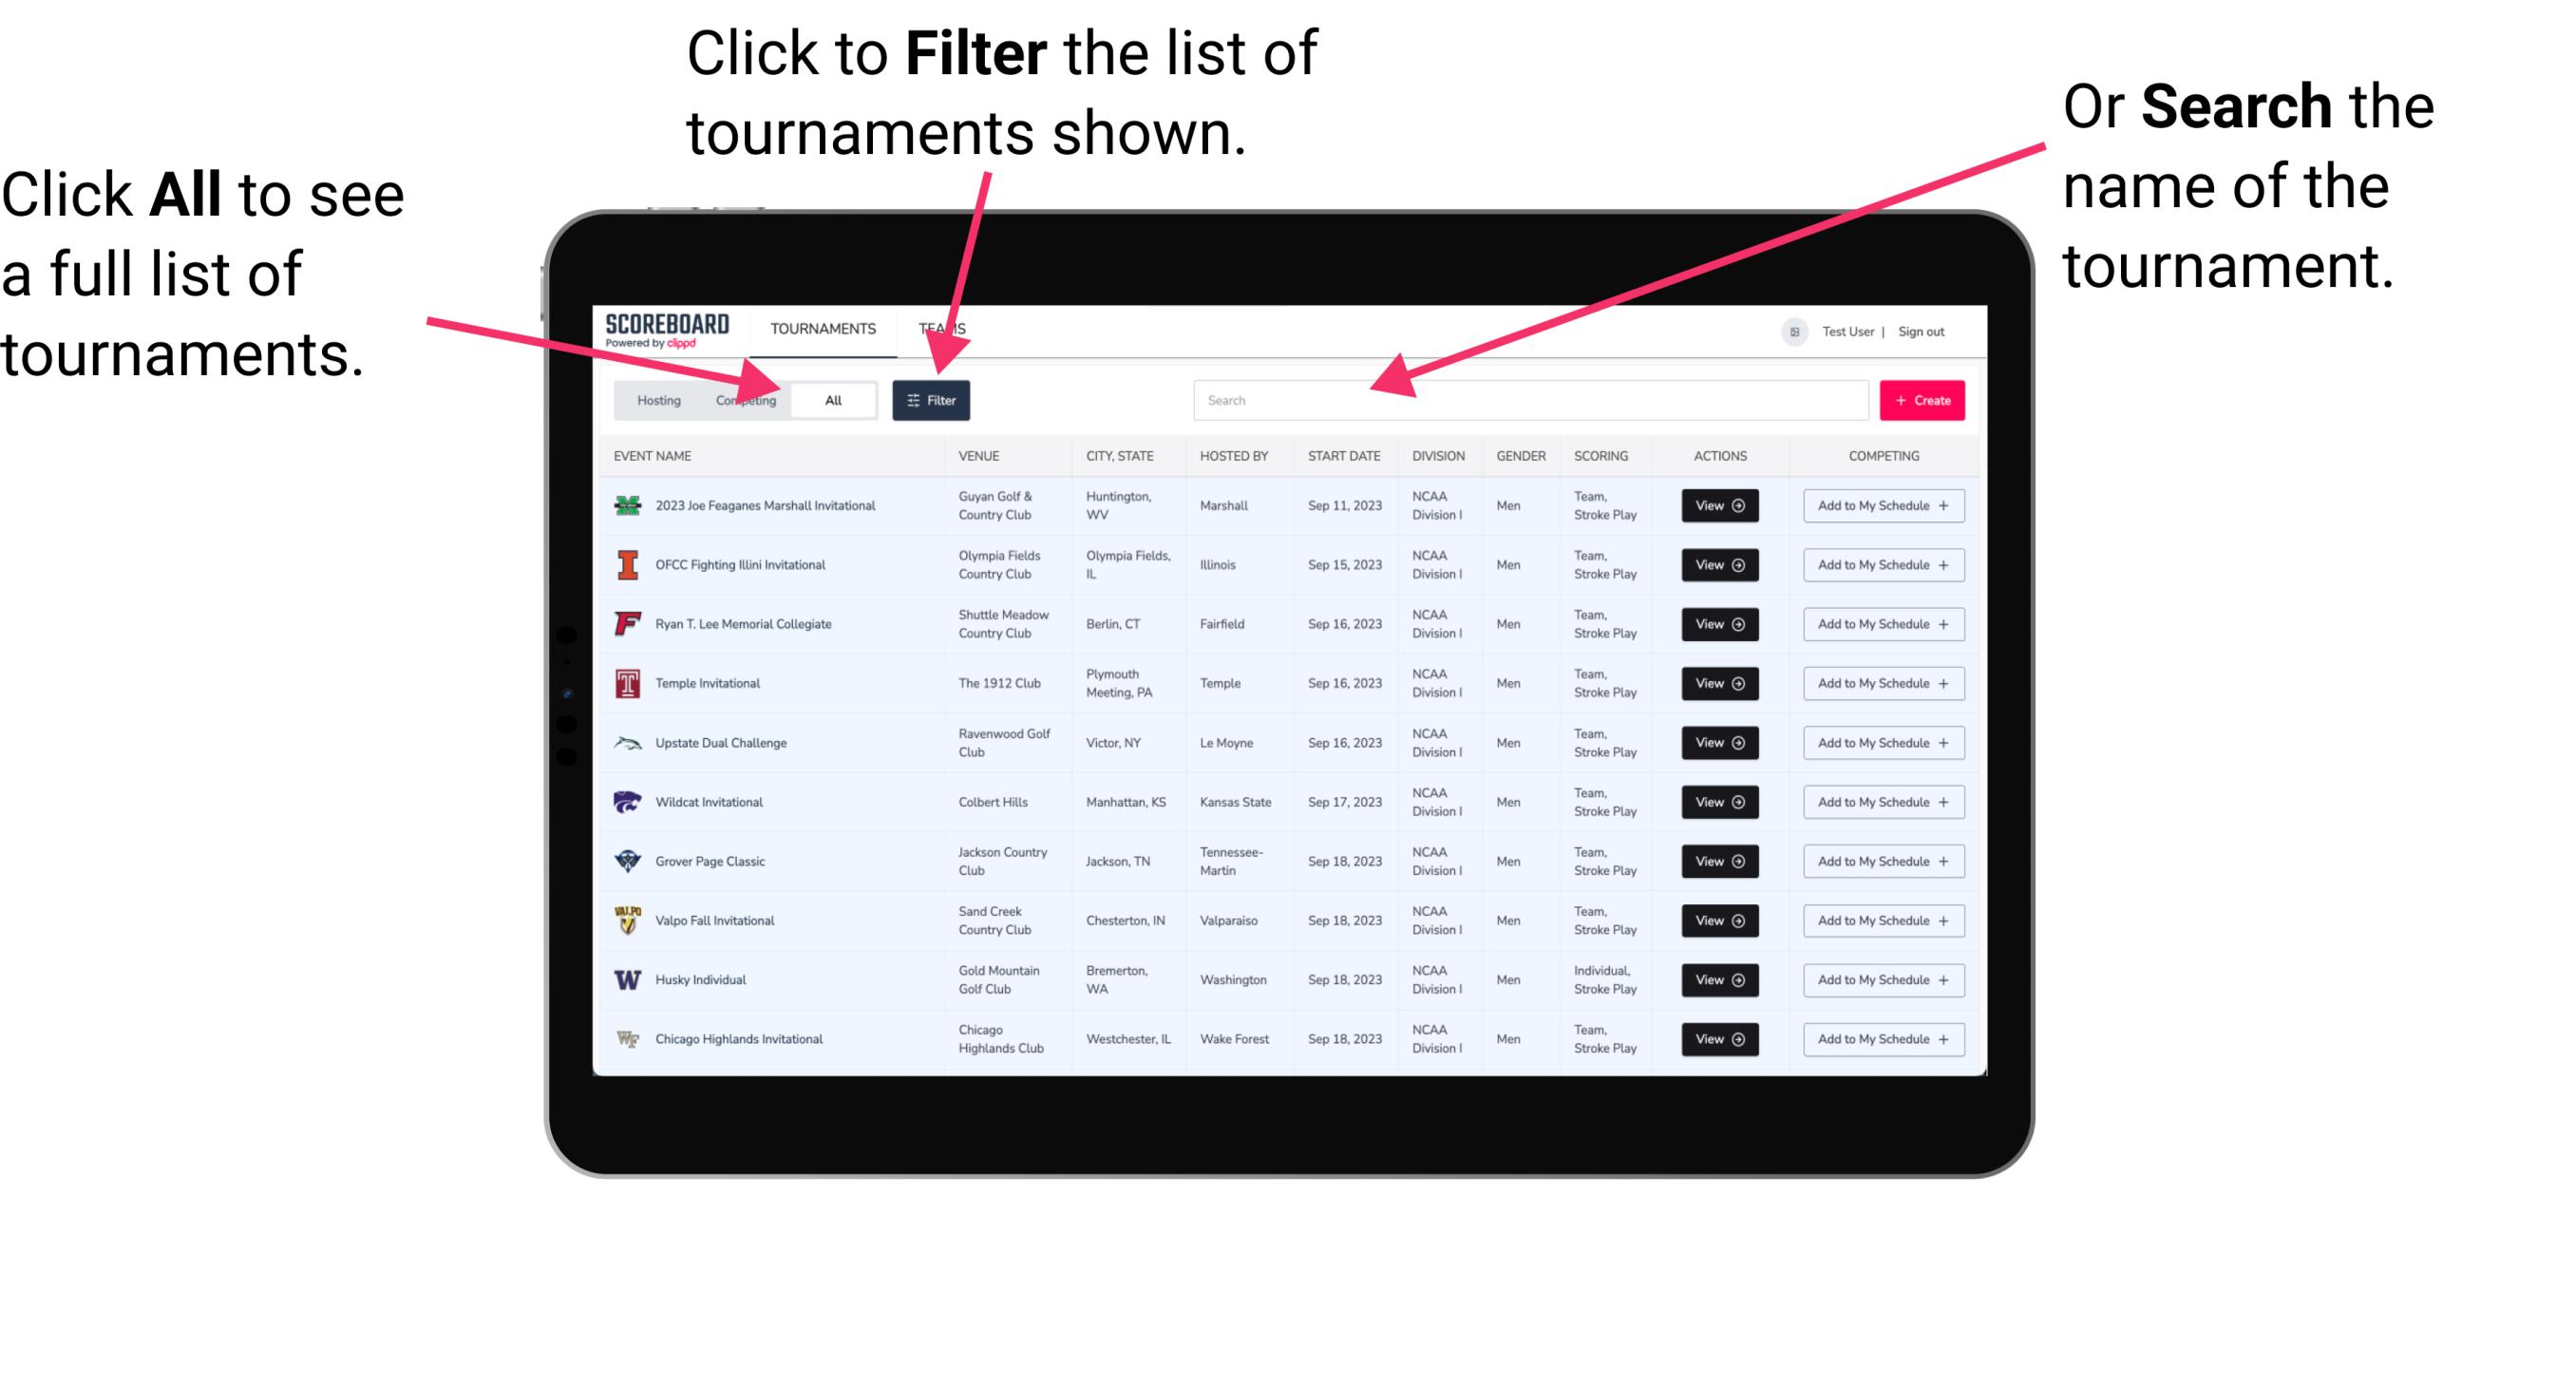Select the Hosting tab filter
Screen dimensions: 2576x1386
pyautogui.click(x=653, y=399)
